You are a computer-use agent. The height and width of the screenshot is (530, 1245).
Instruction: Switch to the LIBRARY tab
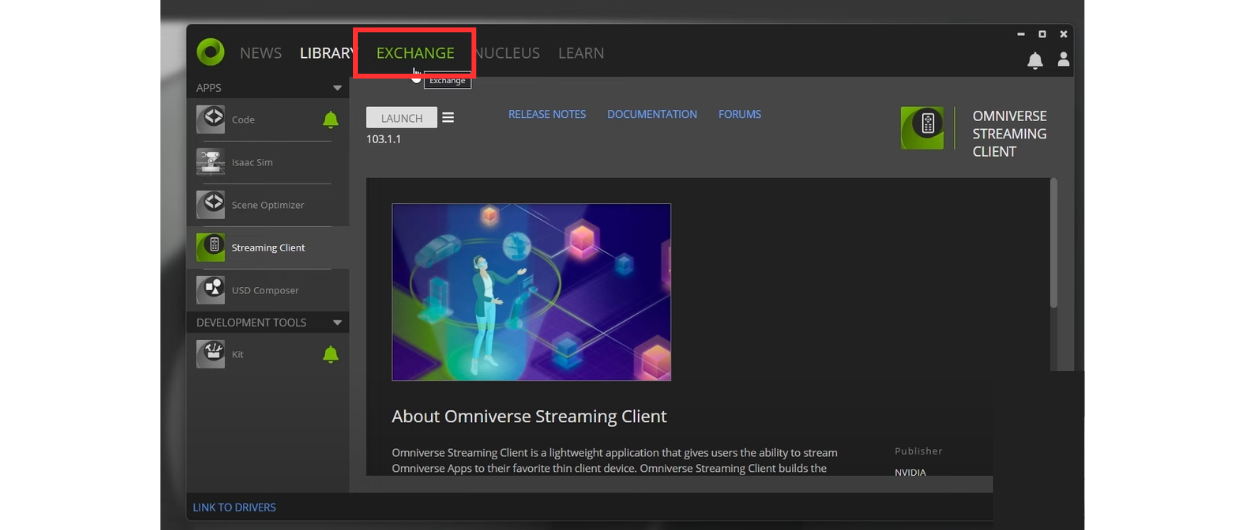click(x=327, y=53)
